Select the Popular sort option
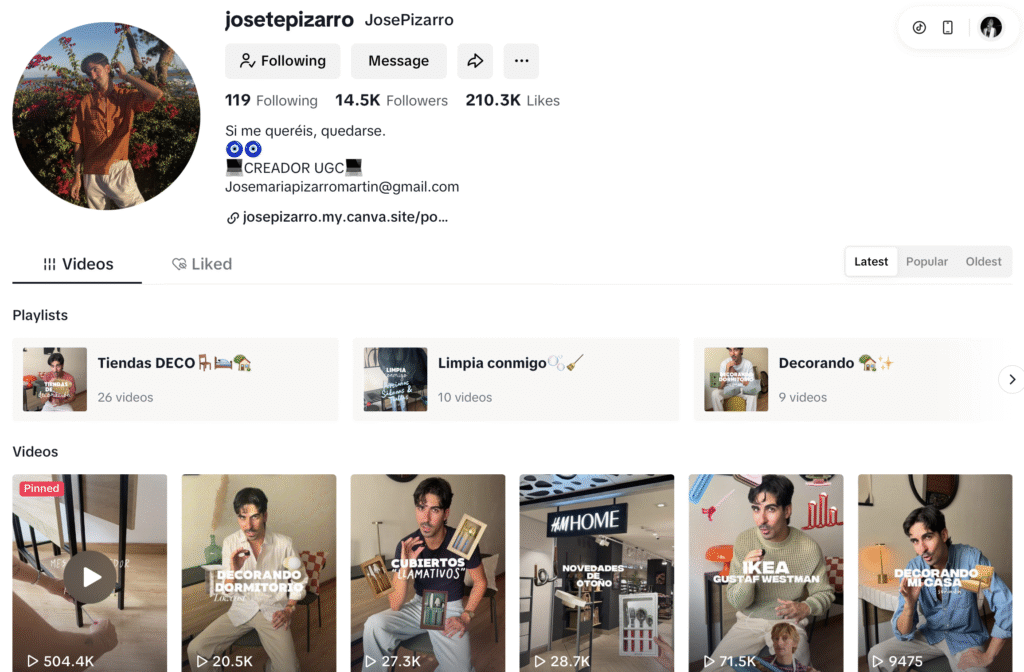1024x672 pixels. [926, 261]
